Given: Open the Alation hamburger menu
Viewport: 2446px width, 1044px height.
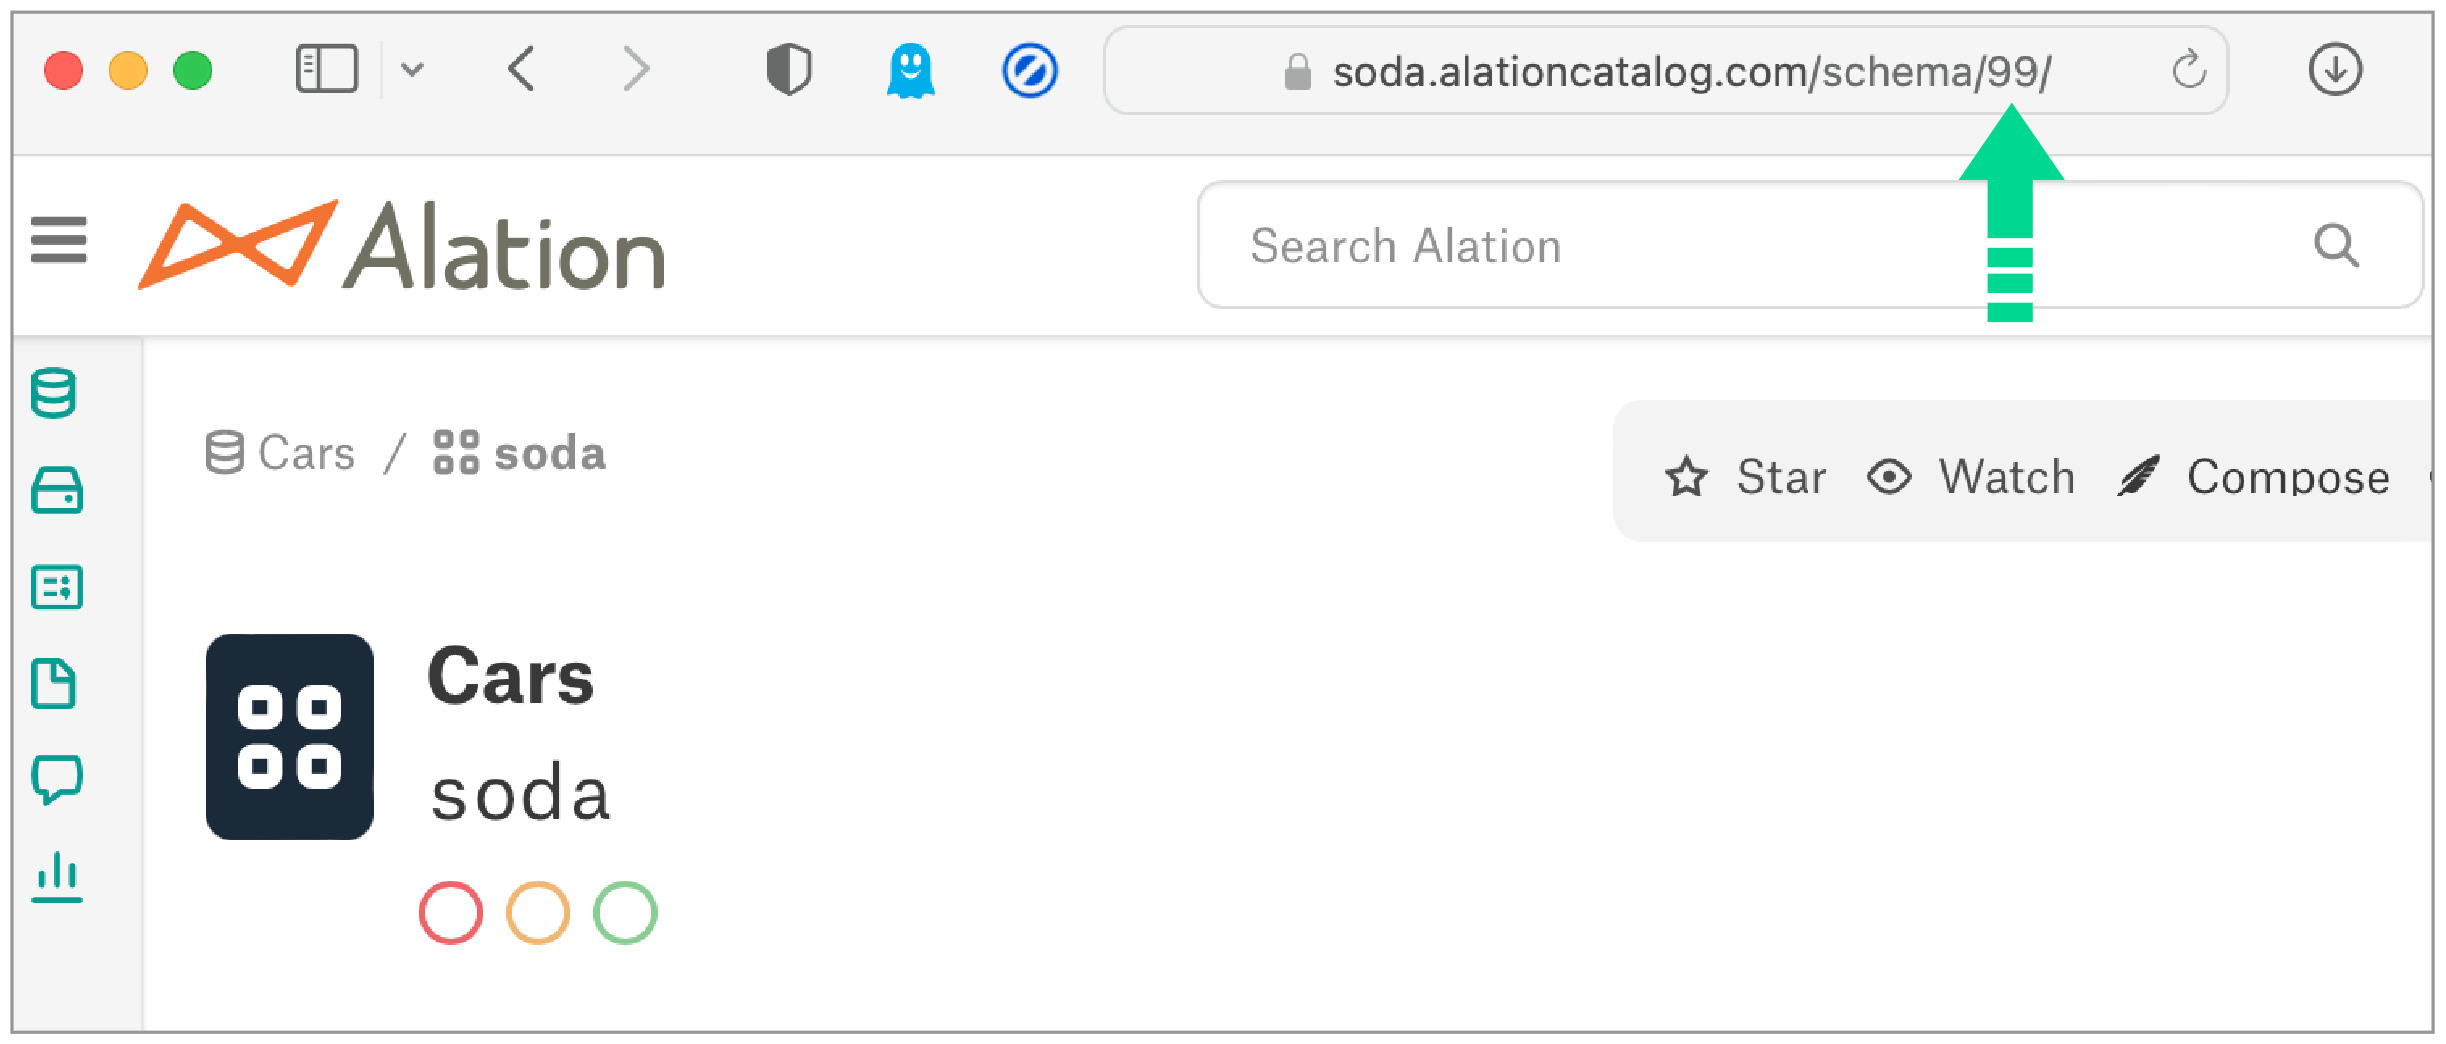Looking at the screenshot, I should (59, 240).
